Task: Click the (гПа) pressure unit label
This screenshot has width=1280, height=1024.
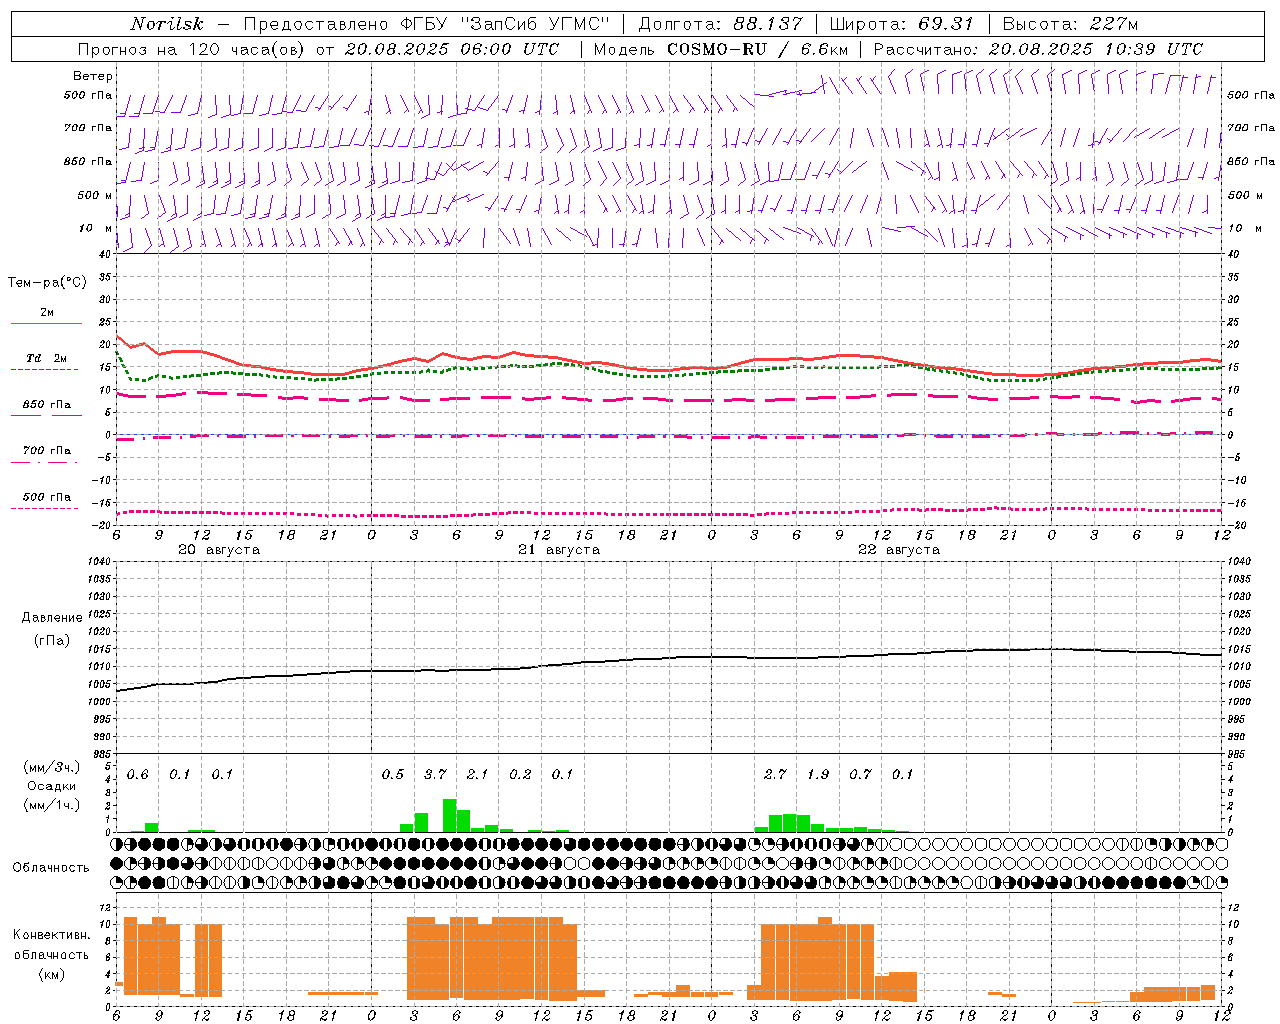Action: coord(52,641)
